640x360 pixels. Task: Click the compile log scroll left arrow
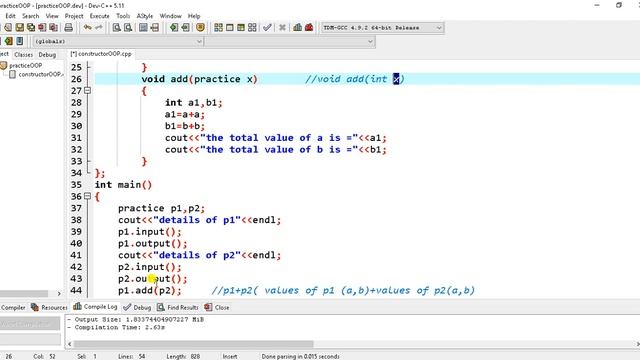69,344
